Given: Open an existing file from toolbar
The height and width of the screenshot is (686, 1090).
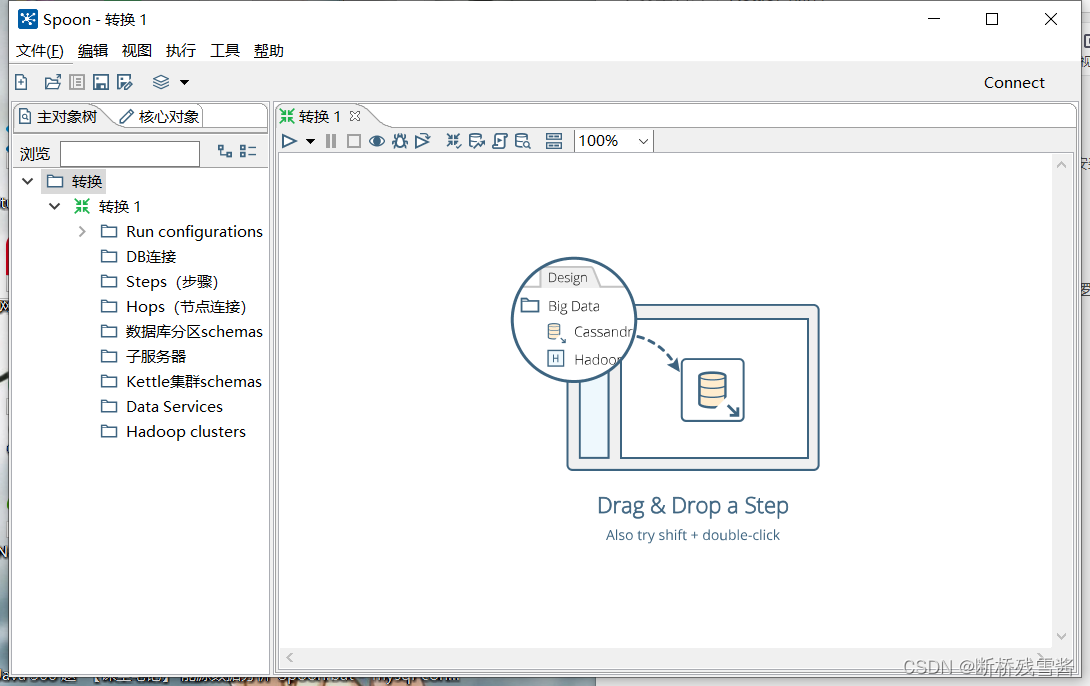Looking at the screenshot, I should click(x=53, y=82).
